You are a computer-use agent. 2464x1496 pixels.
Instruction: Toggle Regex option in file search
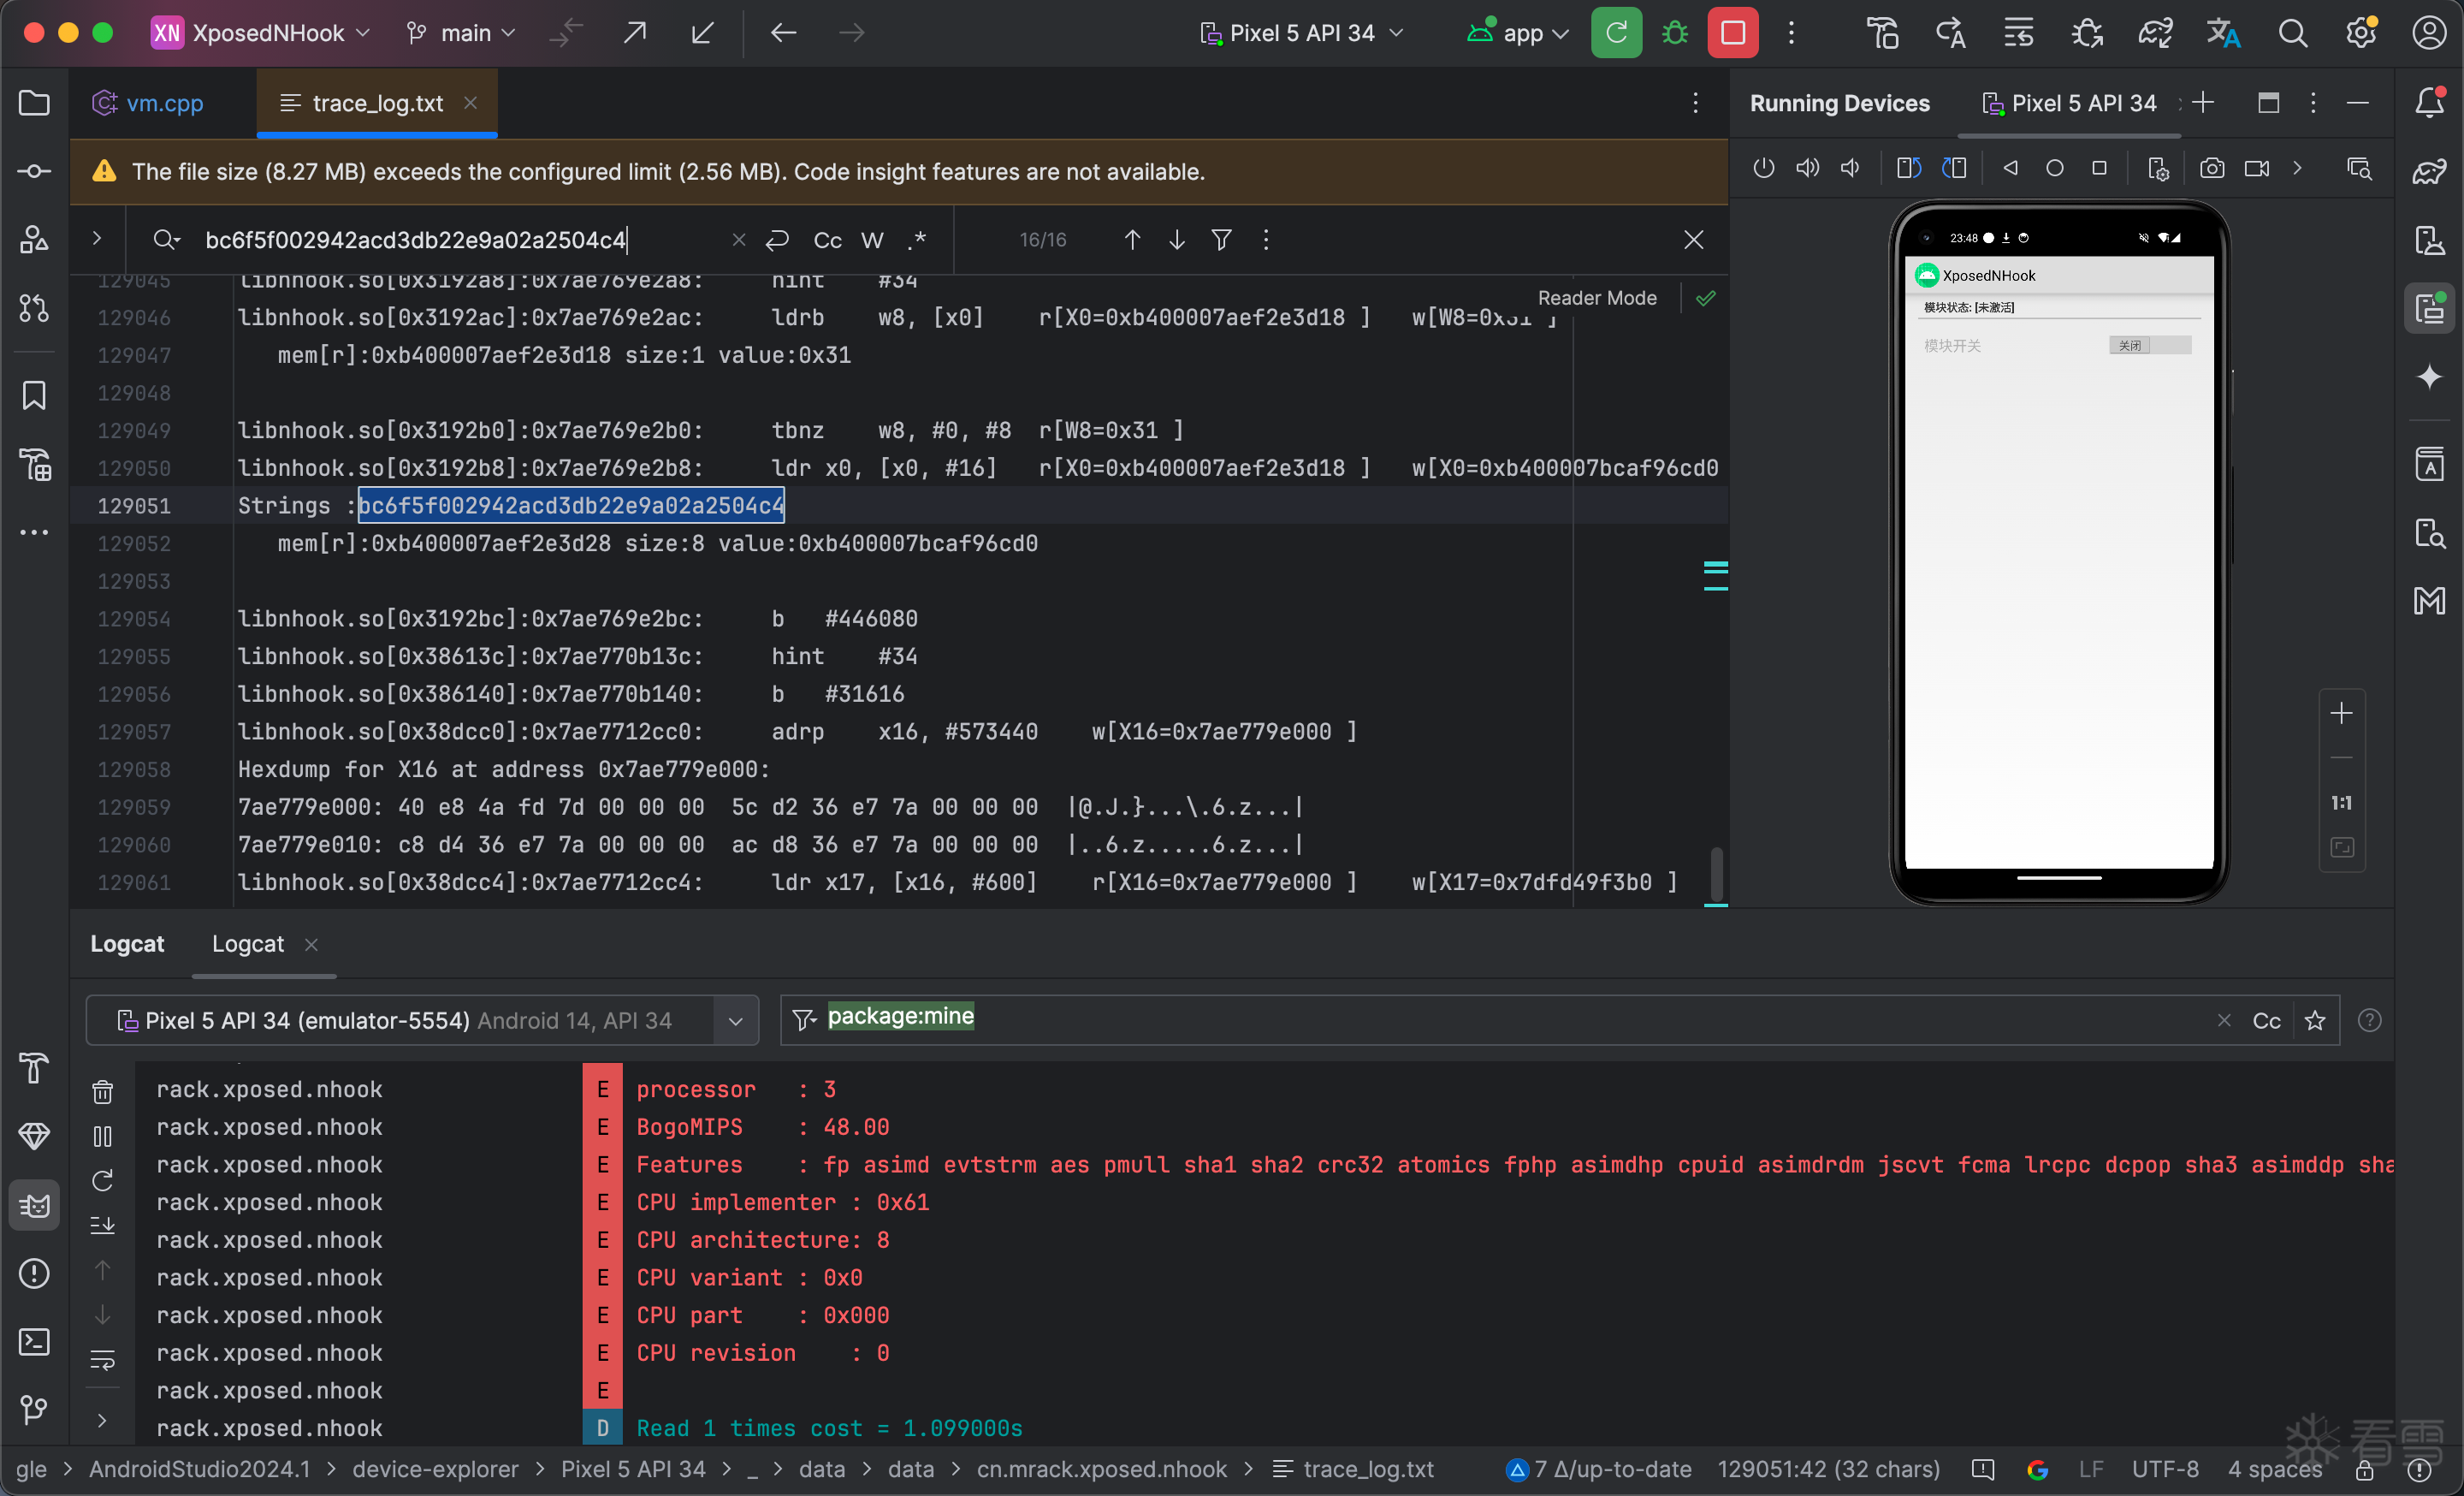[x=917, y=240]
